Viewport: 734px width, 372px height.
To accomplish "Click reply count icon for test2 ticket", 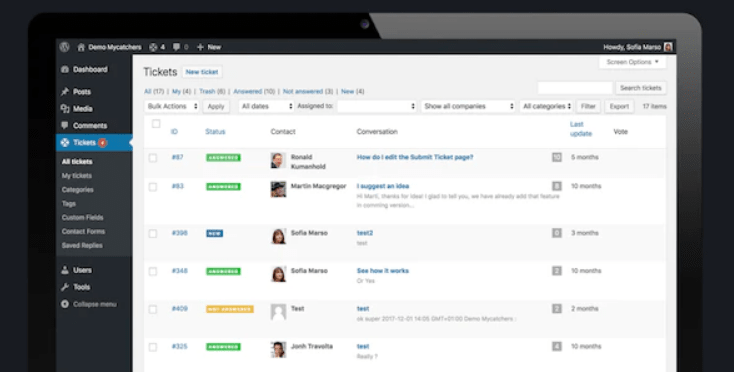I will coord(557,233).
